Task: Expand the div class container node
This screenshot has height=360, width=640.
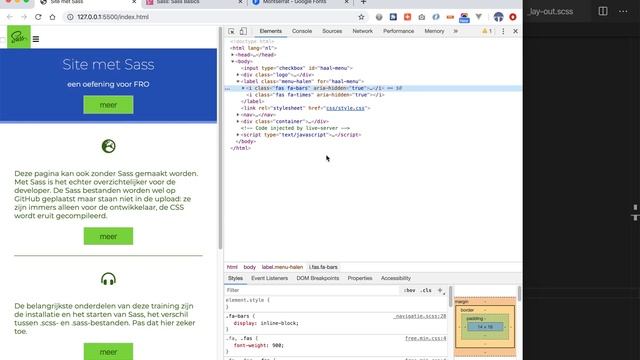Action: coord(238,122)
